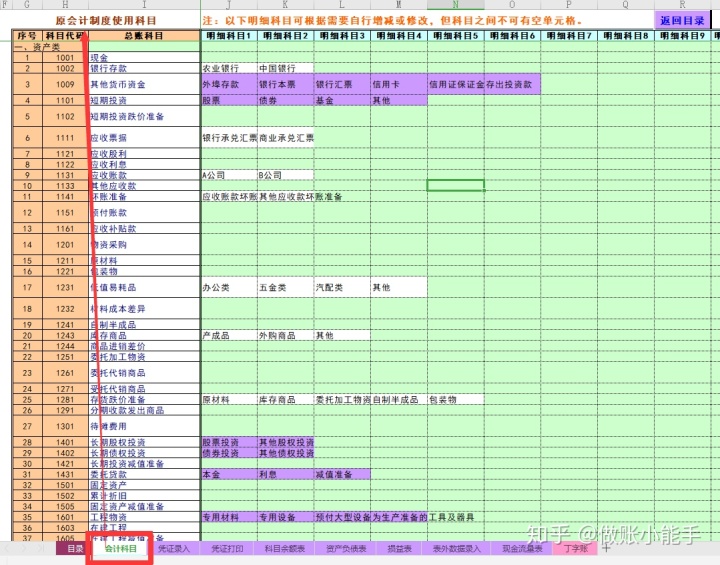Image resolution: width=720 pixels, height=565 pixels.
Task: Select the 五金类 cell
Action: click(x=286, y=287)
